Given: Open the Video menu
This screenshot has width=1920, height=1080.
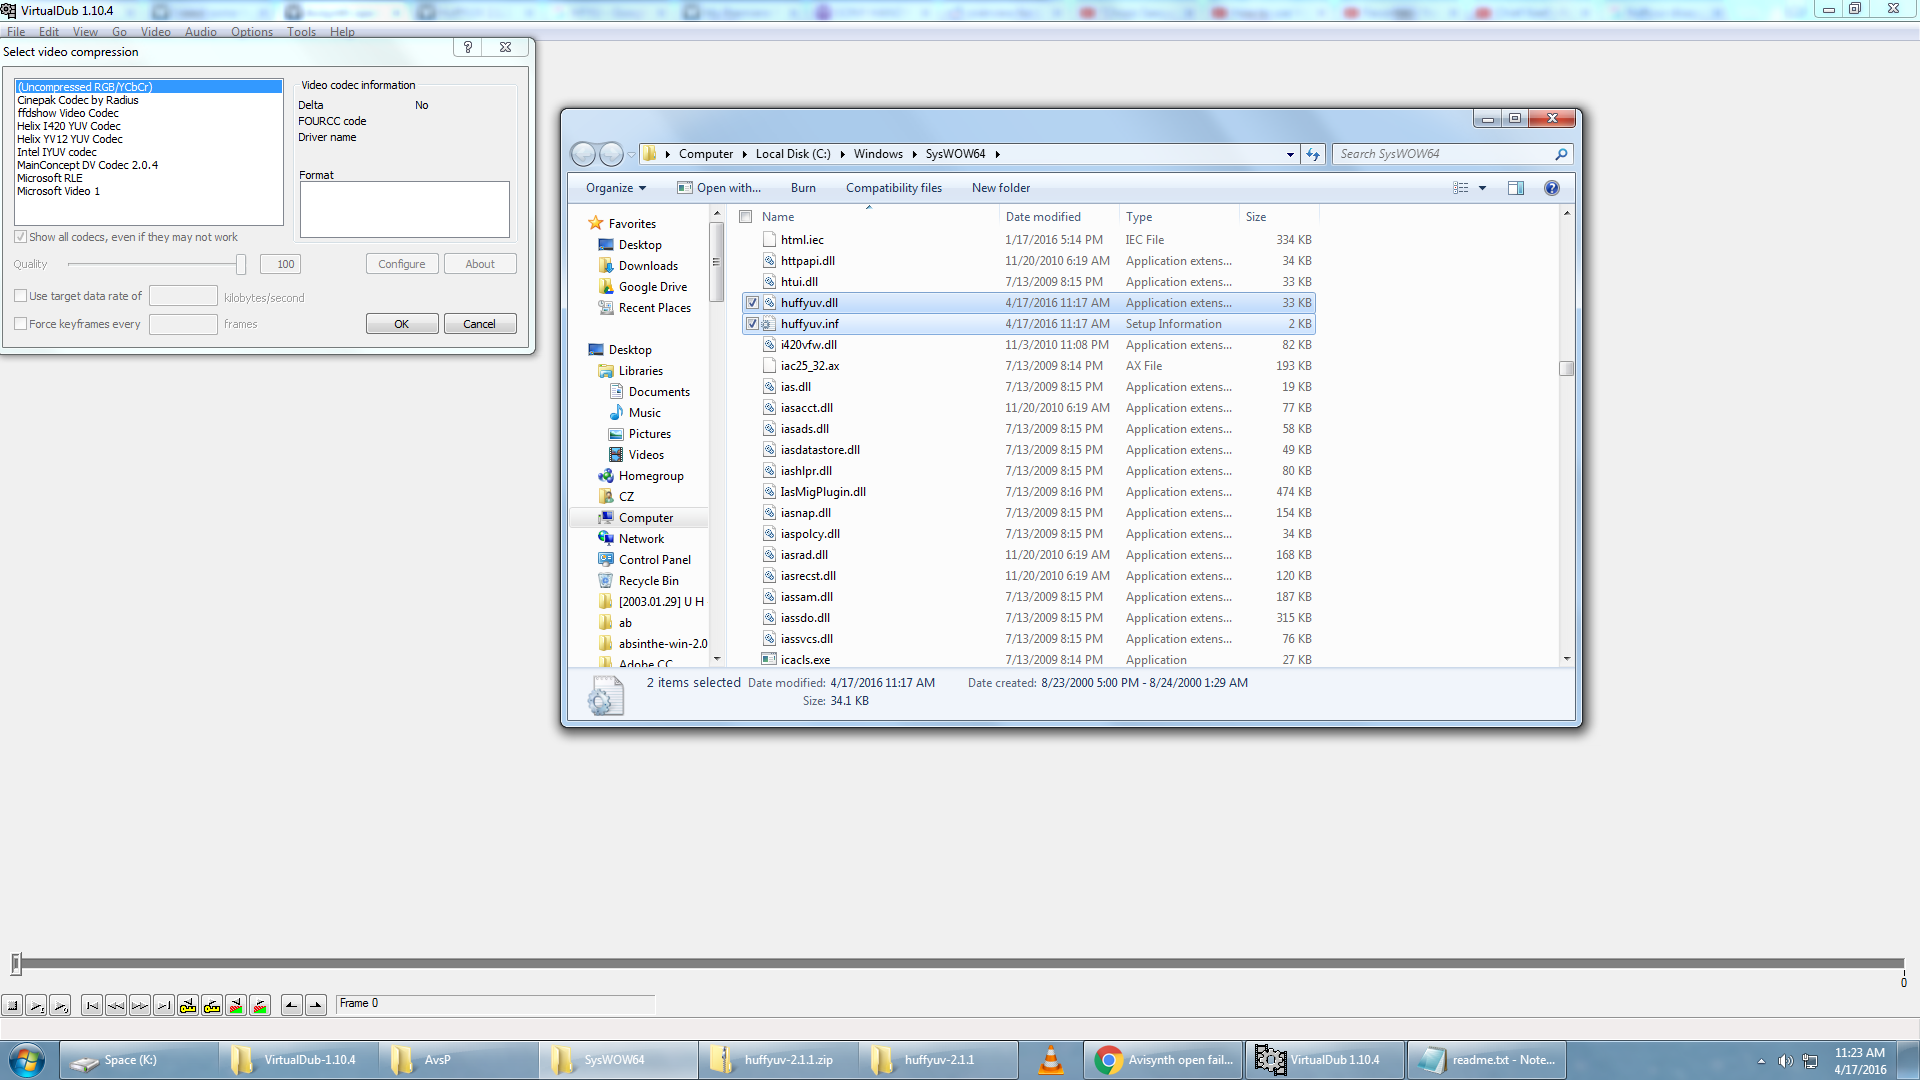Looking at the screenshot, I should tap(155, 32).
